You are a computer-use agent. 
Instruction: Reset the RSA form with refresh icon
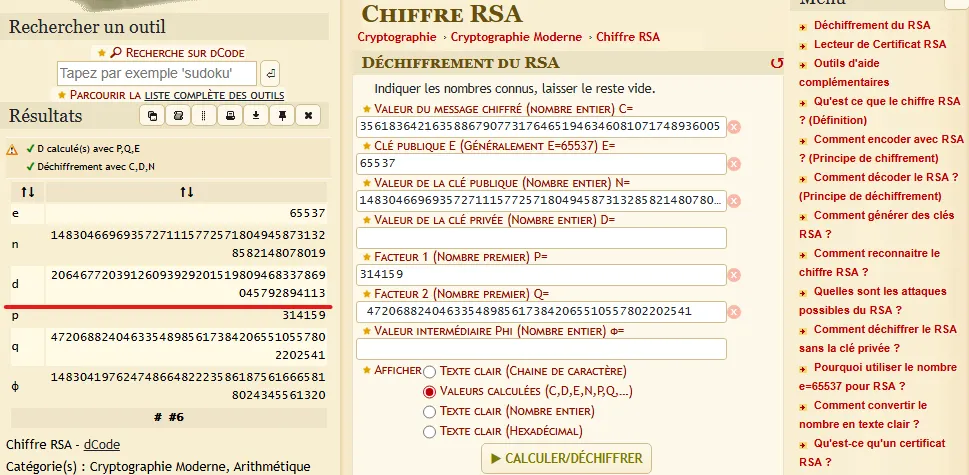[777, 63]
